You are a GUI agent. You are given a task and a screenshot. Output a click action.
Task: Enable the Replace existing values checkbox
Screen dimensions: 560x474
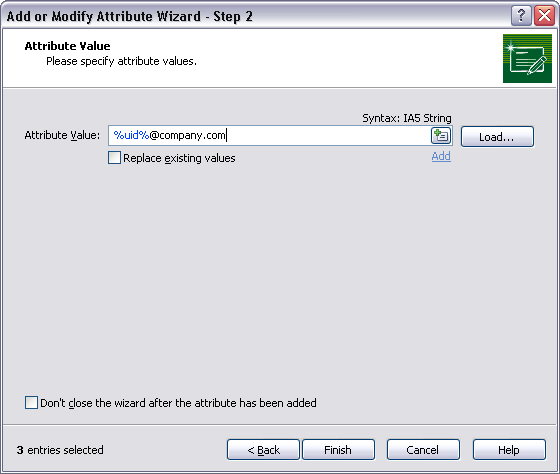pos(114,158)
